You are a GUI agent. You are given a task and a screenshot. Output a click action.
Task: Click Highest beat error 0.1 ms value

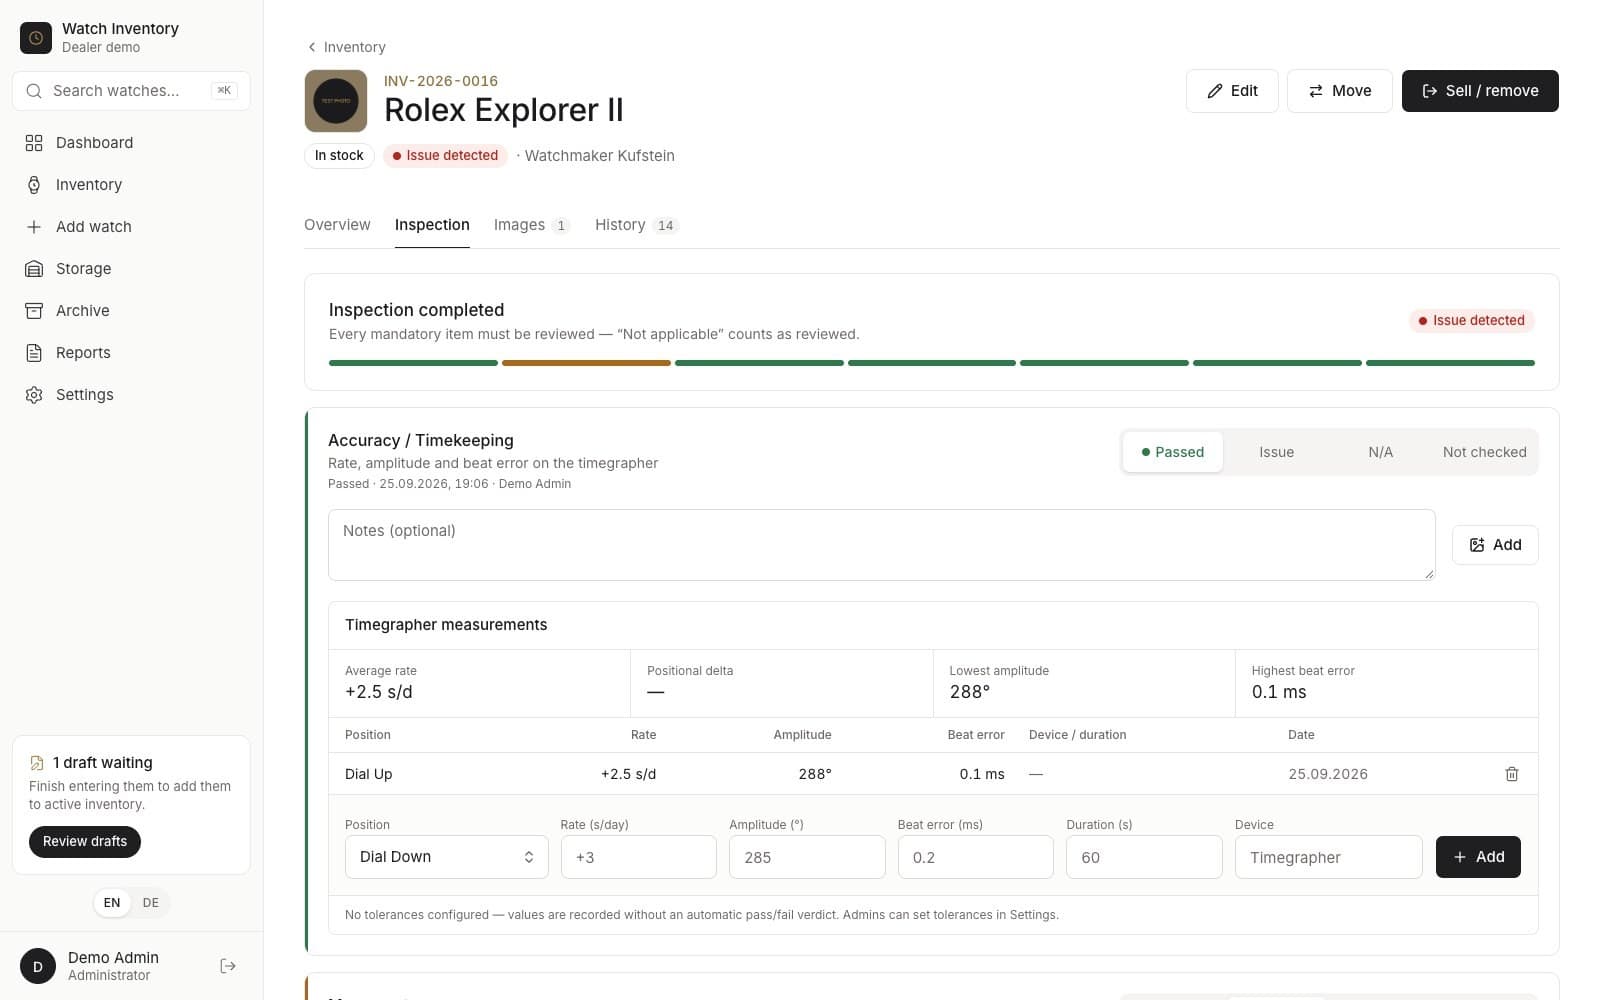[1279, 692]
